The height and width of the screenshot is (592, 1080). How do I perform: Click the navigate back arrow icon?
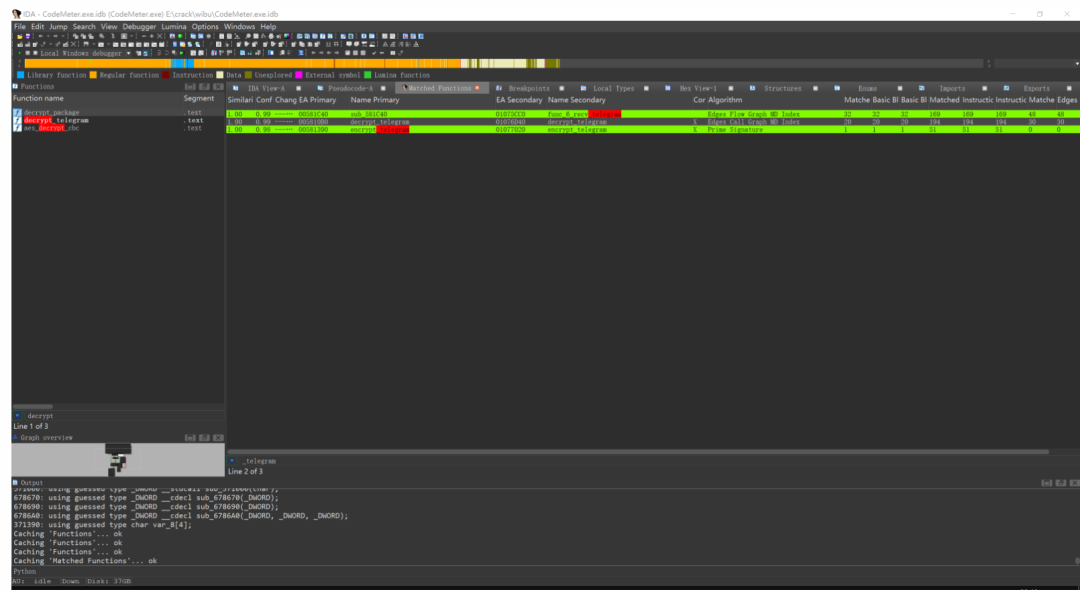[41, 37]
